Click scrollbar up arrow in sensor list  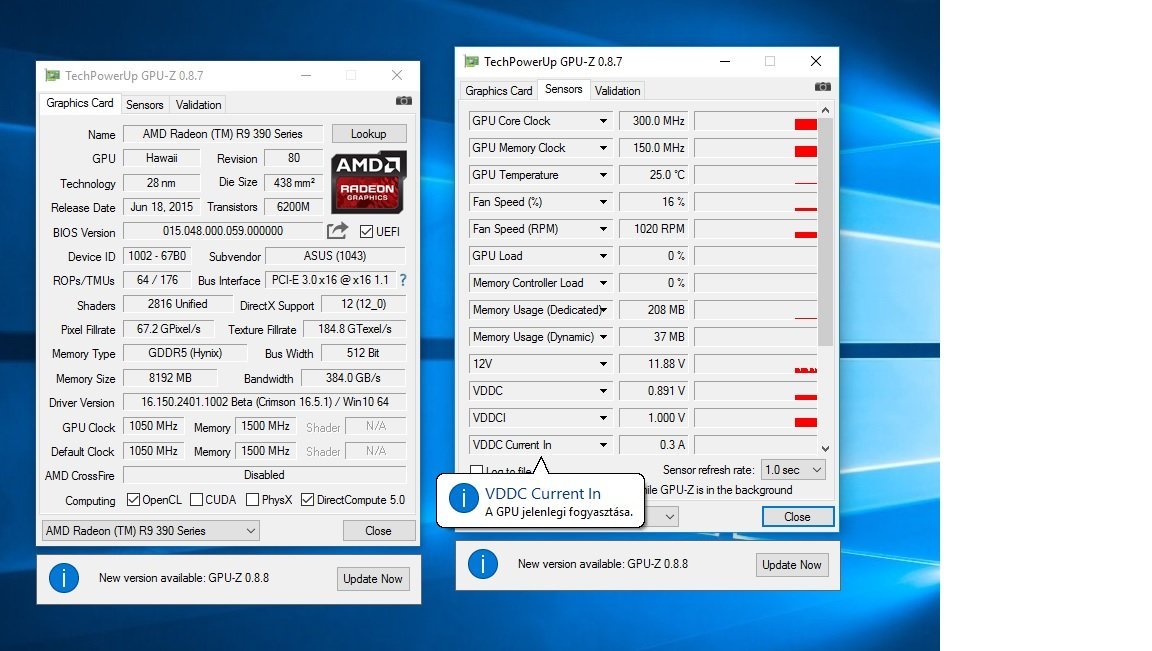coord(826,110)
